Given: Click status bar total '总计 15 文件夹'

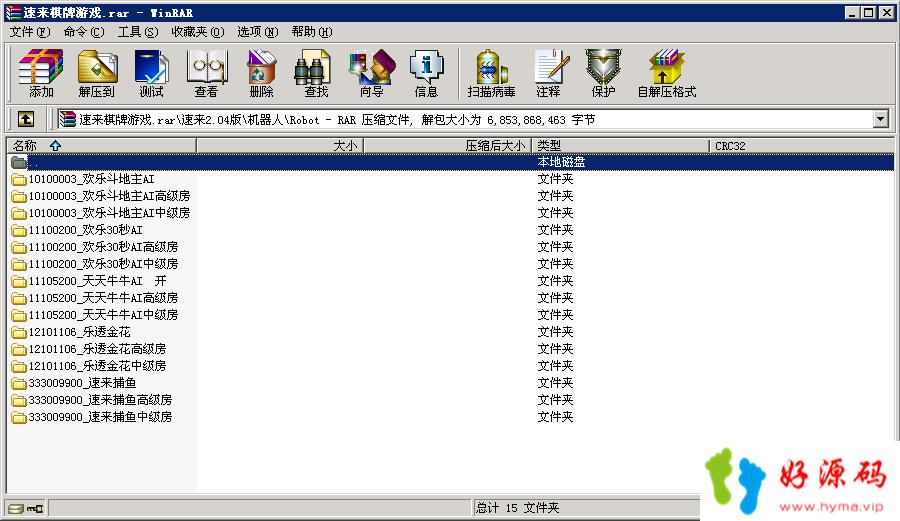Looking at the screenshot, I should click(x=517, y=508).
